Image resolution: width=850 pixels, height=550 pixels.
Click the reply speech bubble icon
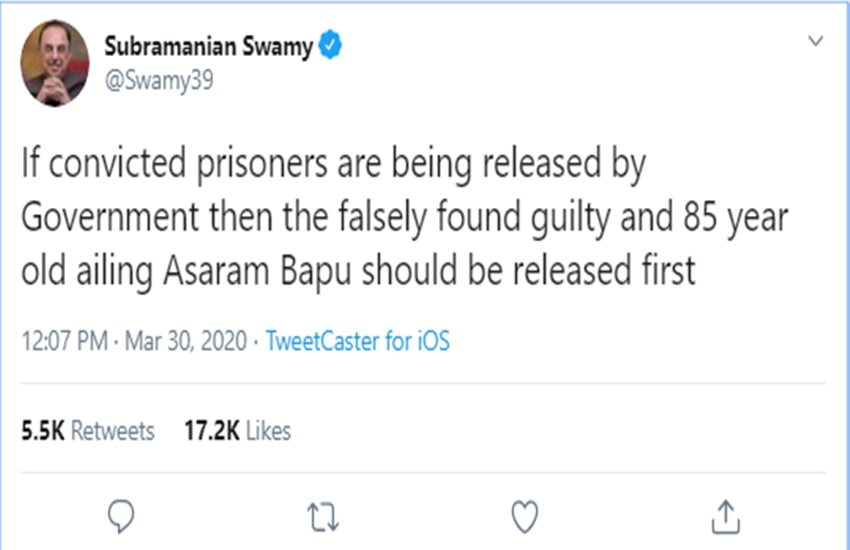click(x=120, y=515)
